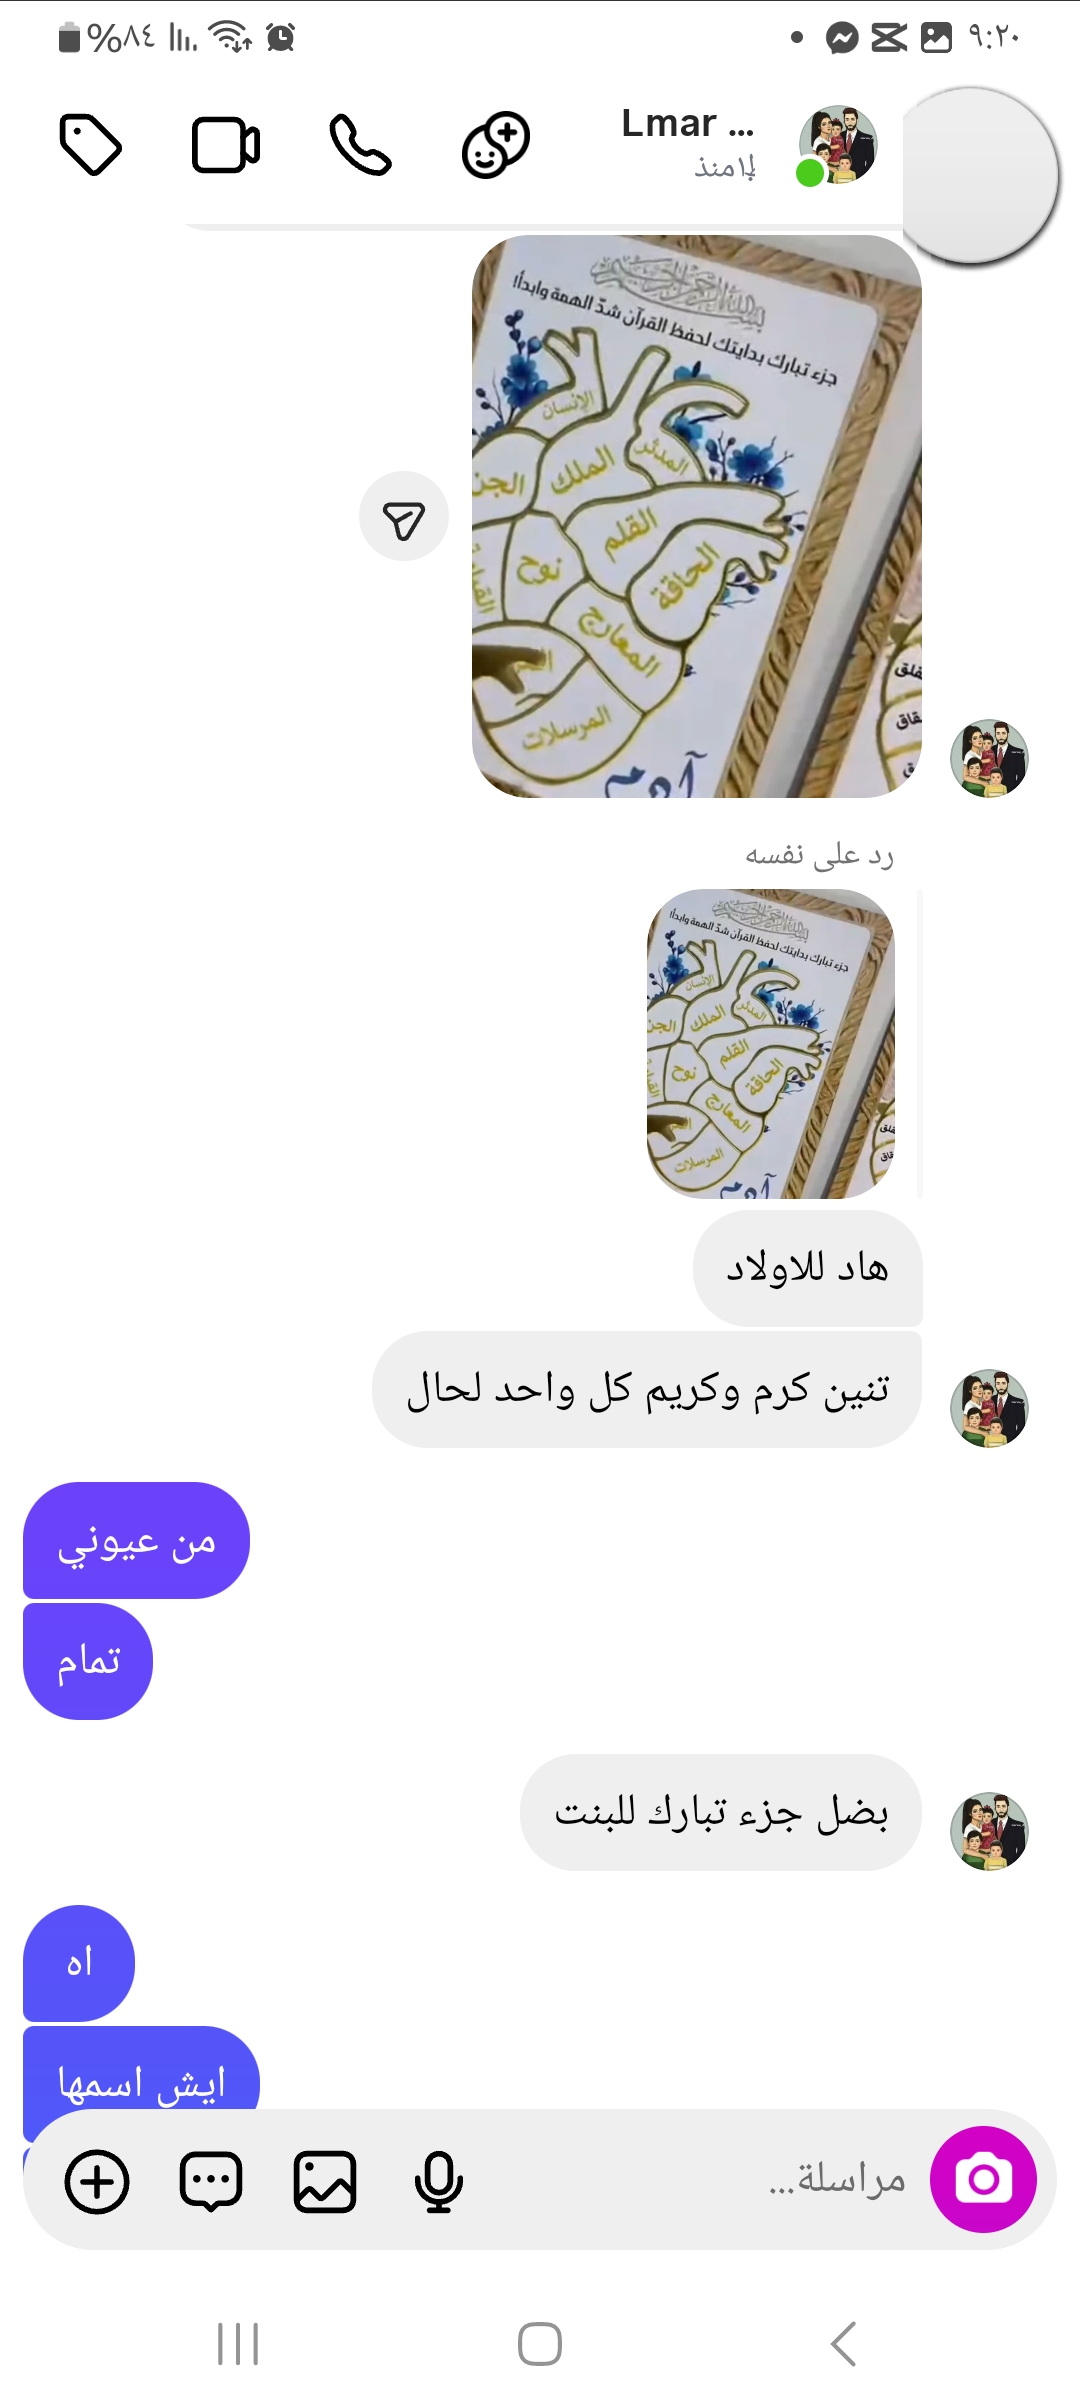This screenshot has width=1080, height=2408.
Task: Open the plus attachments menu
Action: 97,2181
